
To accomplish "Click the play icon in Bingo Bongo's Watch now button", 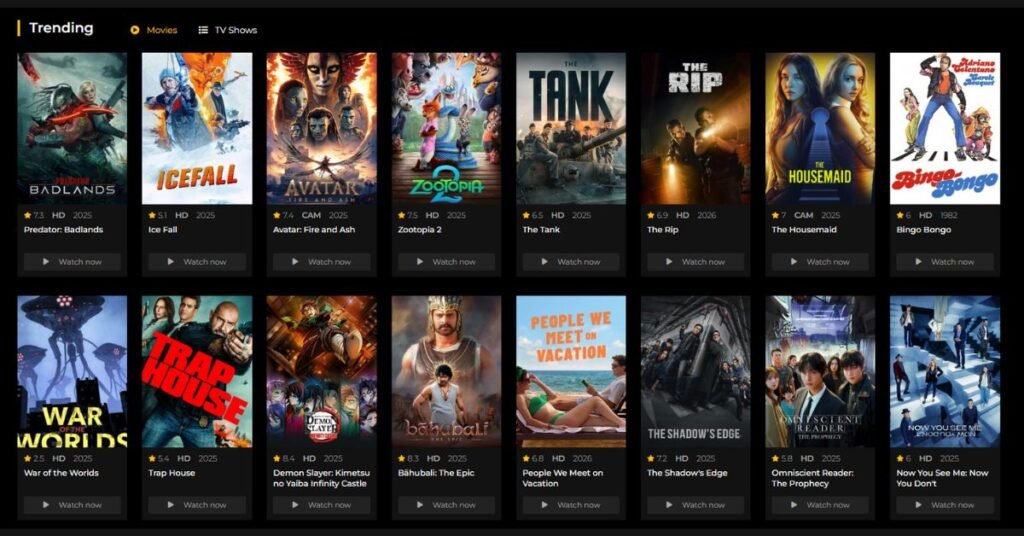I will tap(919, 262).
